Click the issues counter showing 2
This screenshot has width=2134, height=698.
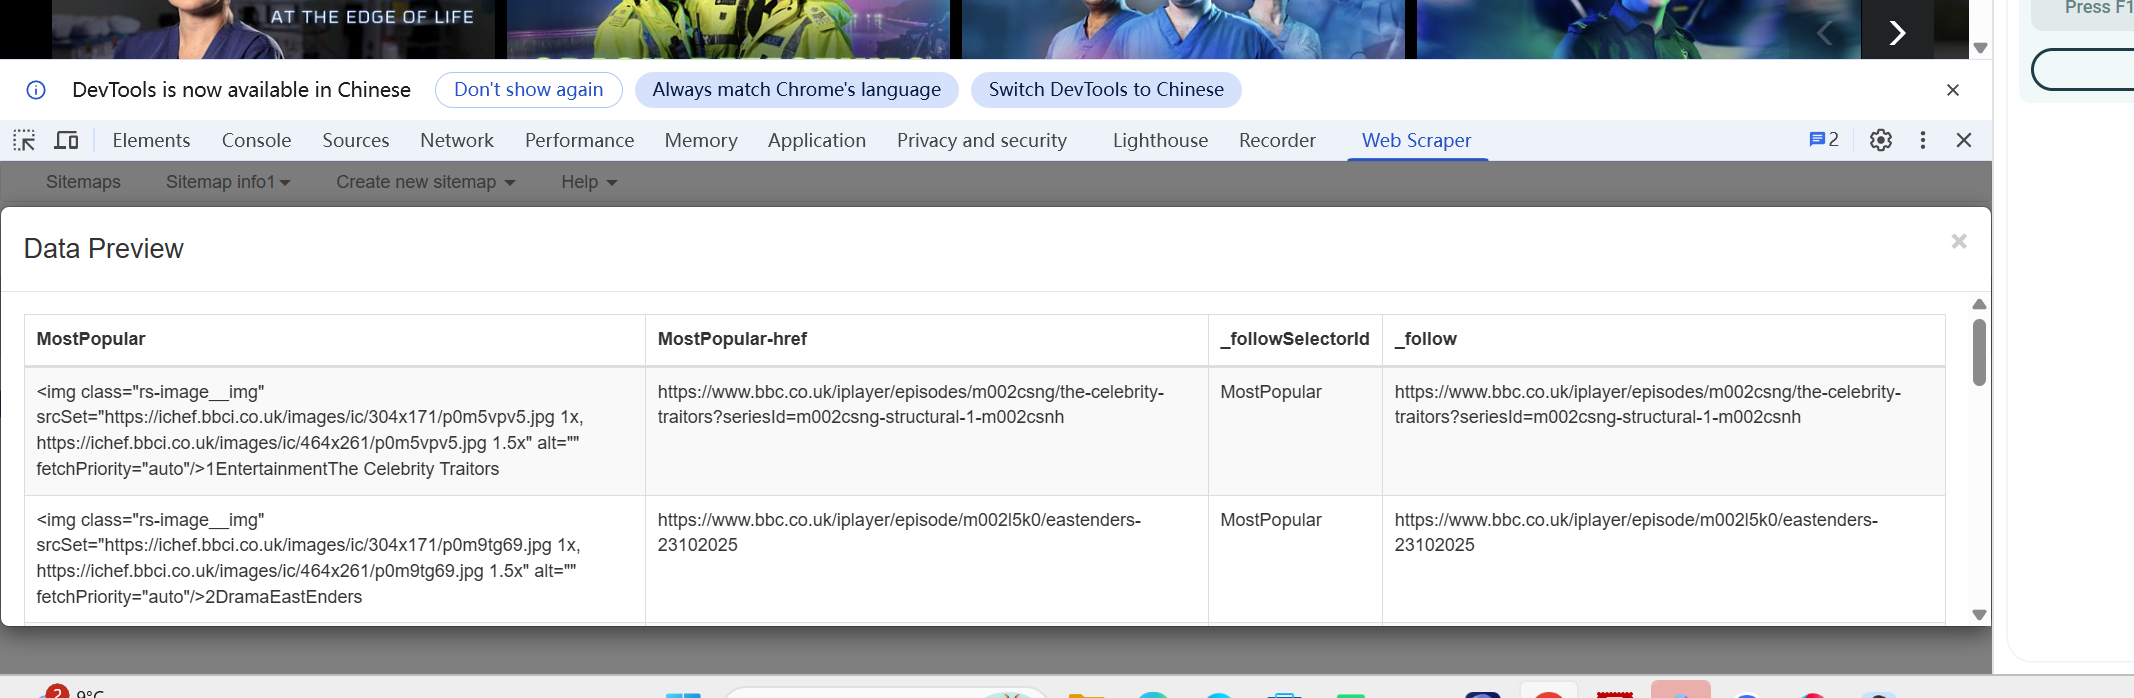[x=1823, y=140]
